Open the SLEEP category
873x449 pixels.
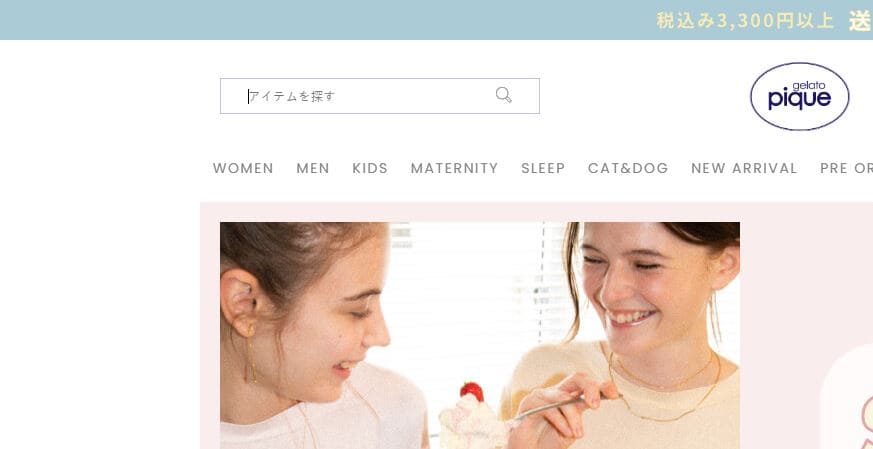(543, 168)
